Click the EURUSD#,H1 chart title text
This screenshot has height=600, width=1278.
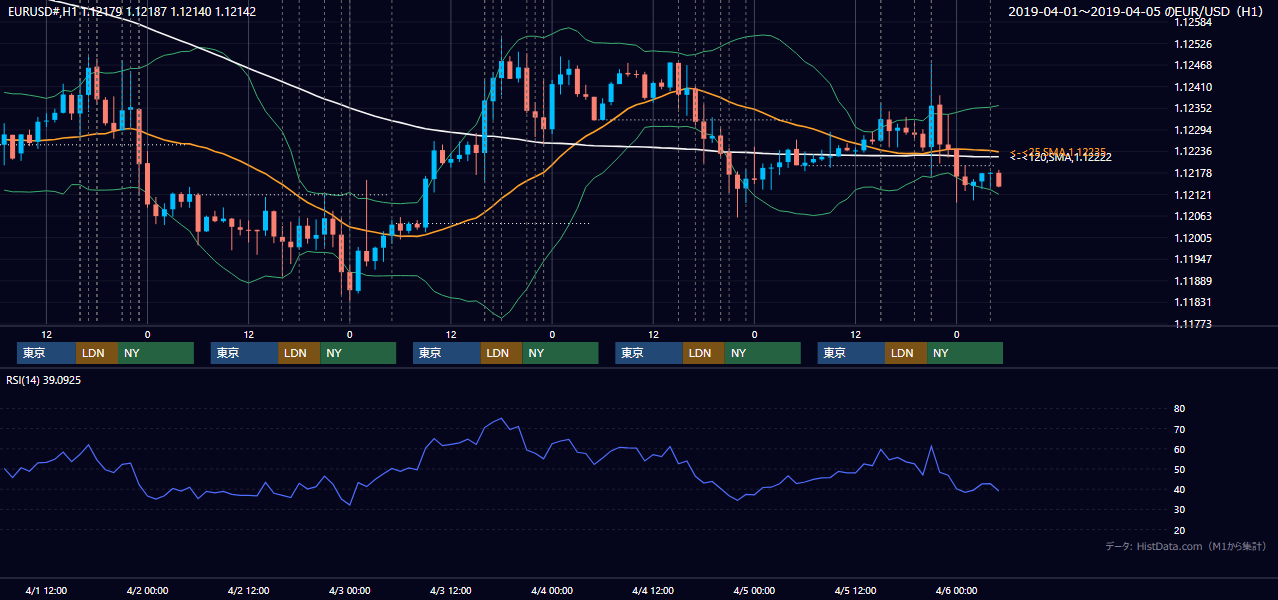(131, 12)
